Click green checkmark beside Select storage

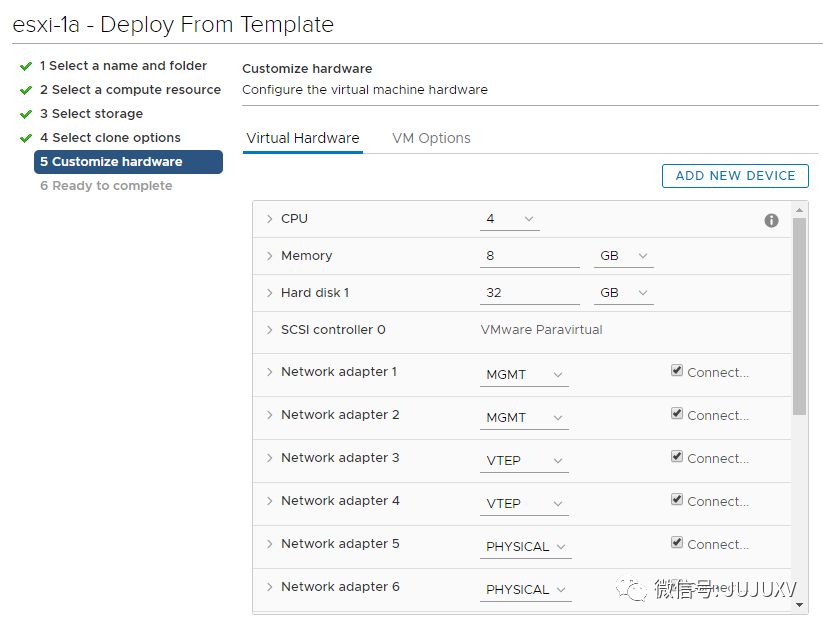[26, 114]
